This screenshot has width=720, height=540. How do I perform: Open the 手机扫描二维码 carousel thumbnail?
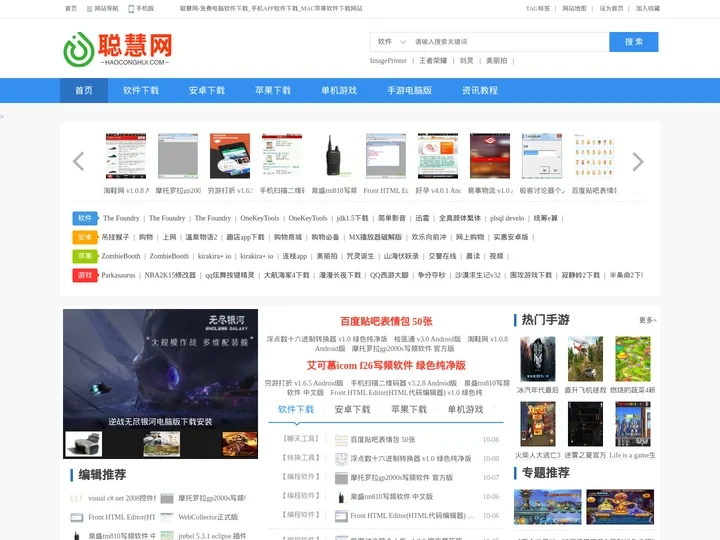point(282,156)
